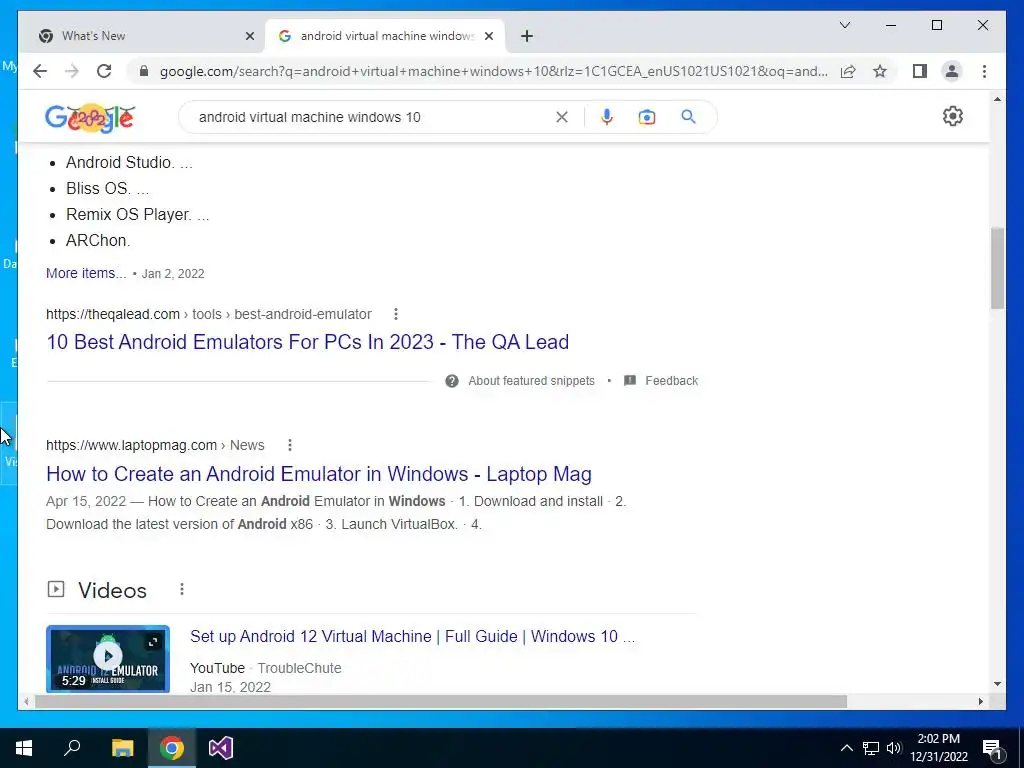Screen dimensions: 1024x768
Task: Open a new tab with the plus button
Action: [527, 36]
